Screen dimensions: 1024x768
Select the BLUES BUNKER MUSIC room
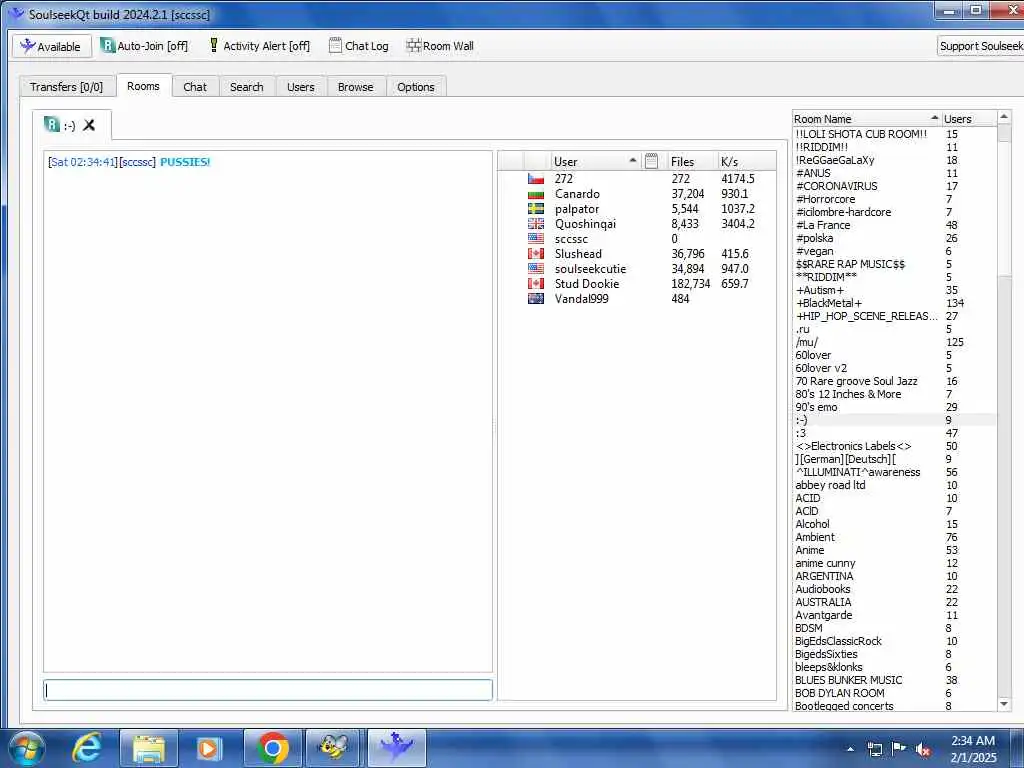(x=895, y=680)
